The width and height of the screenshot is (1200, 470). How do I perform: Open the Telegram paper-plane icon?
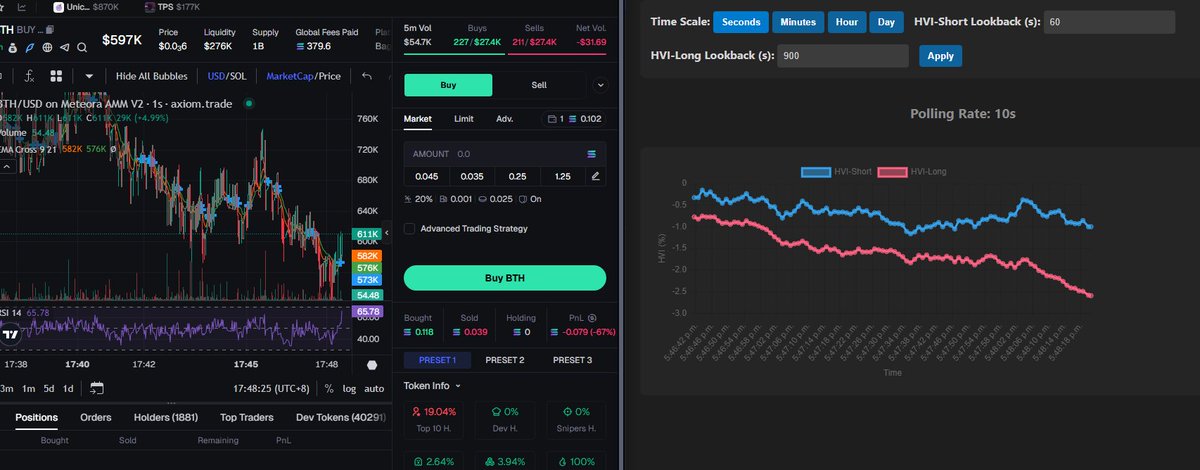pos(64,47)
